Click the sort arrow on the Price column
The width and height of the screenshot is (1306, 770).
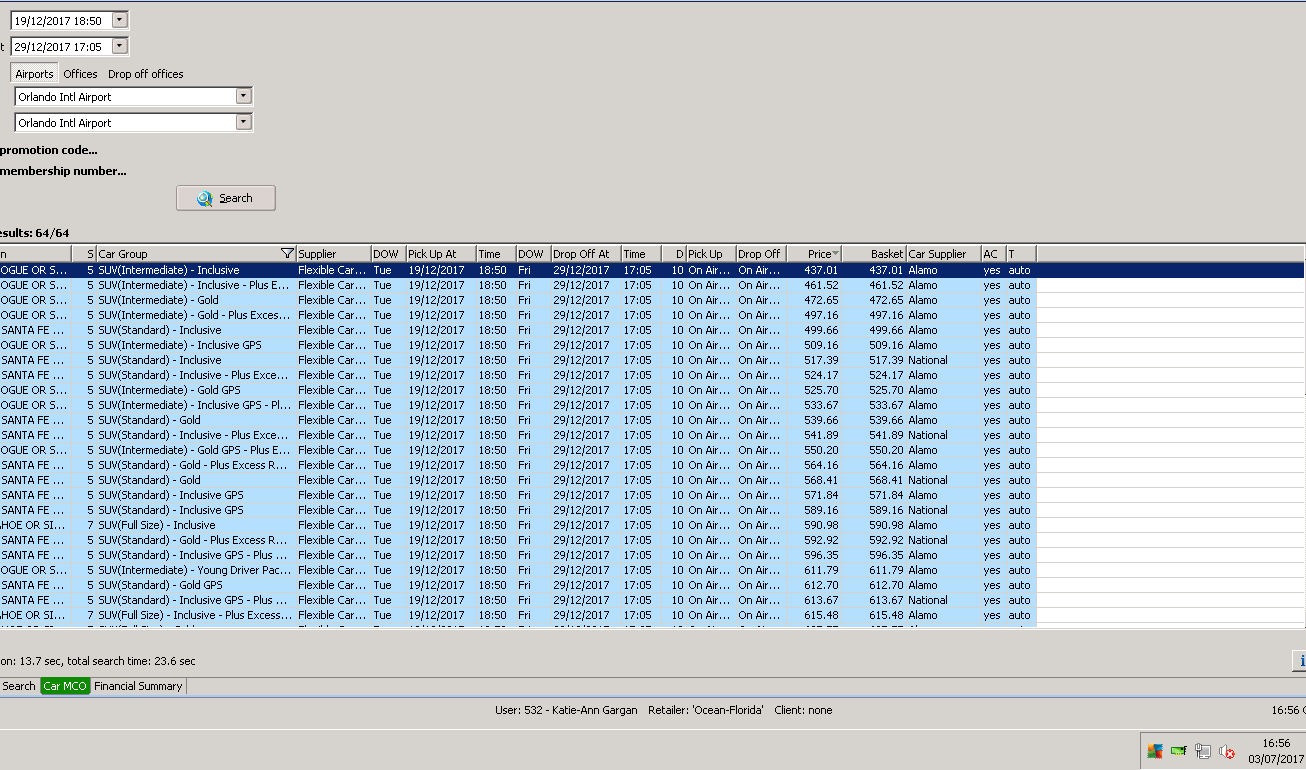836,254
